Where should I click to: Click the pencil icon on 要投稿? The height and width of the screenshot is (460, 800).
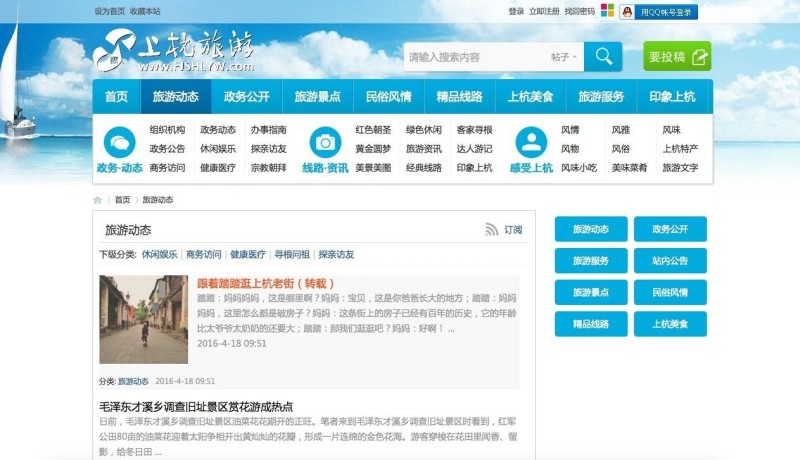pyautogui.click(x=700, y=57)
